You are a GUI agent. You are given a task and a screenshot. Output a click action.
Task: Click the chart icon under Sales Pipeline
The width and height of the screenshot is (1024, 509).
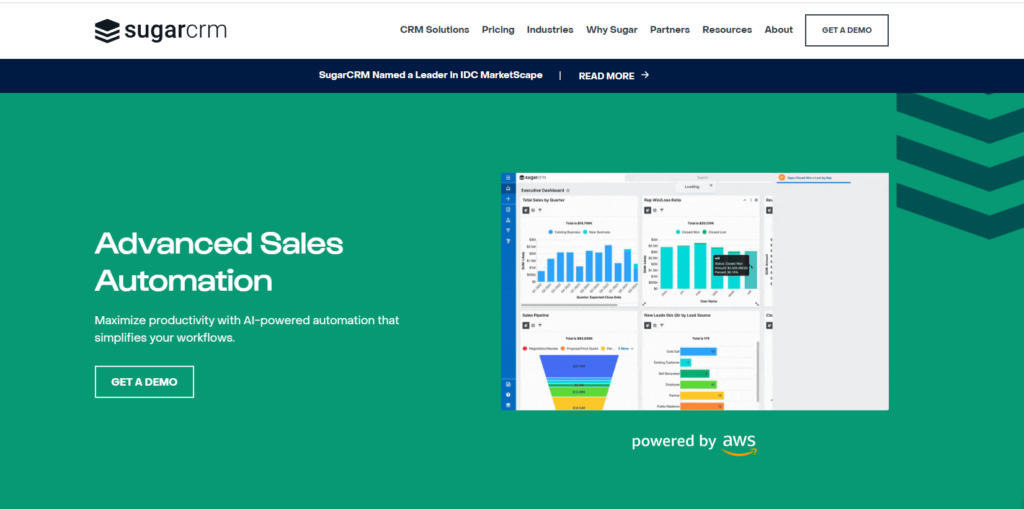tap(526, 325)
